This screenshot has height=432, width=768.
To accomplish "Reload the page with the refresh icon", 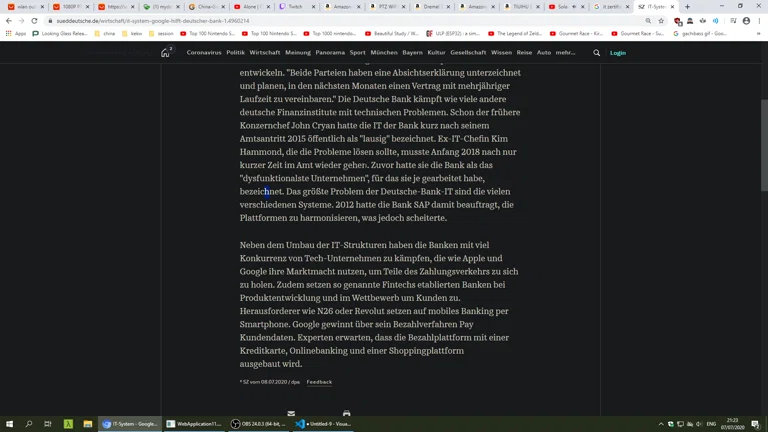I will [34, 21].
